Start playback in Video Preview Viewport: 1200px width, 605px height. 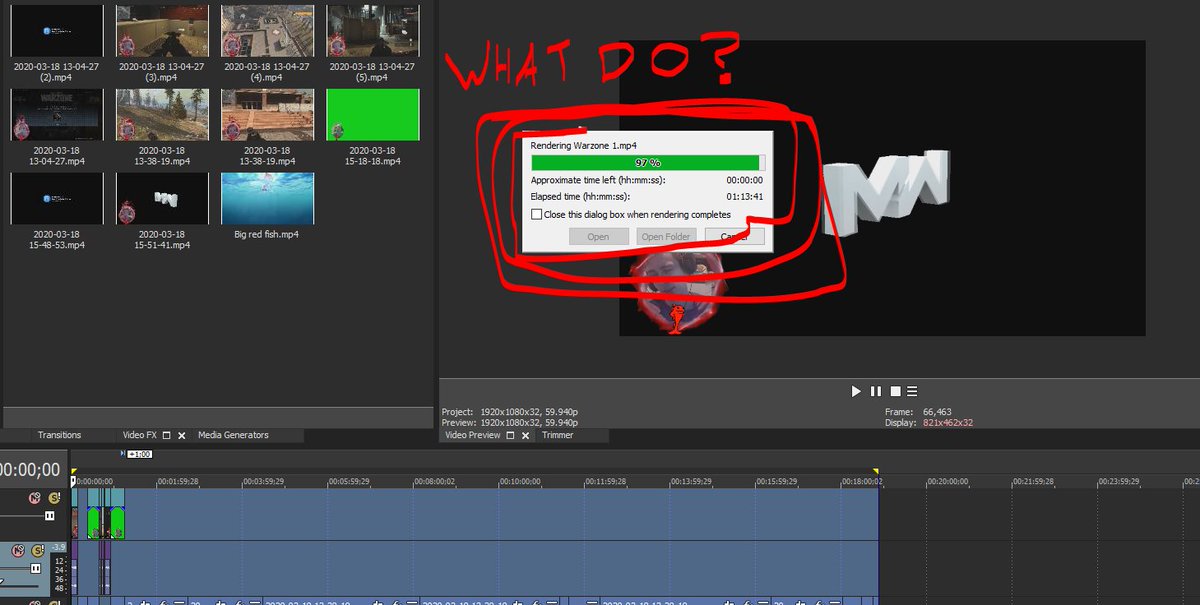point(856,391)
